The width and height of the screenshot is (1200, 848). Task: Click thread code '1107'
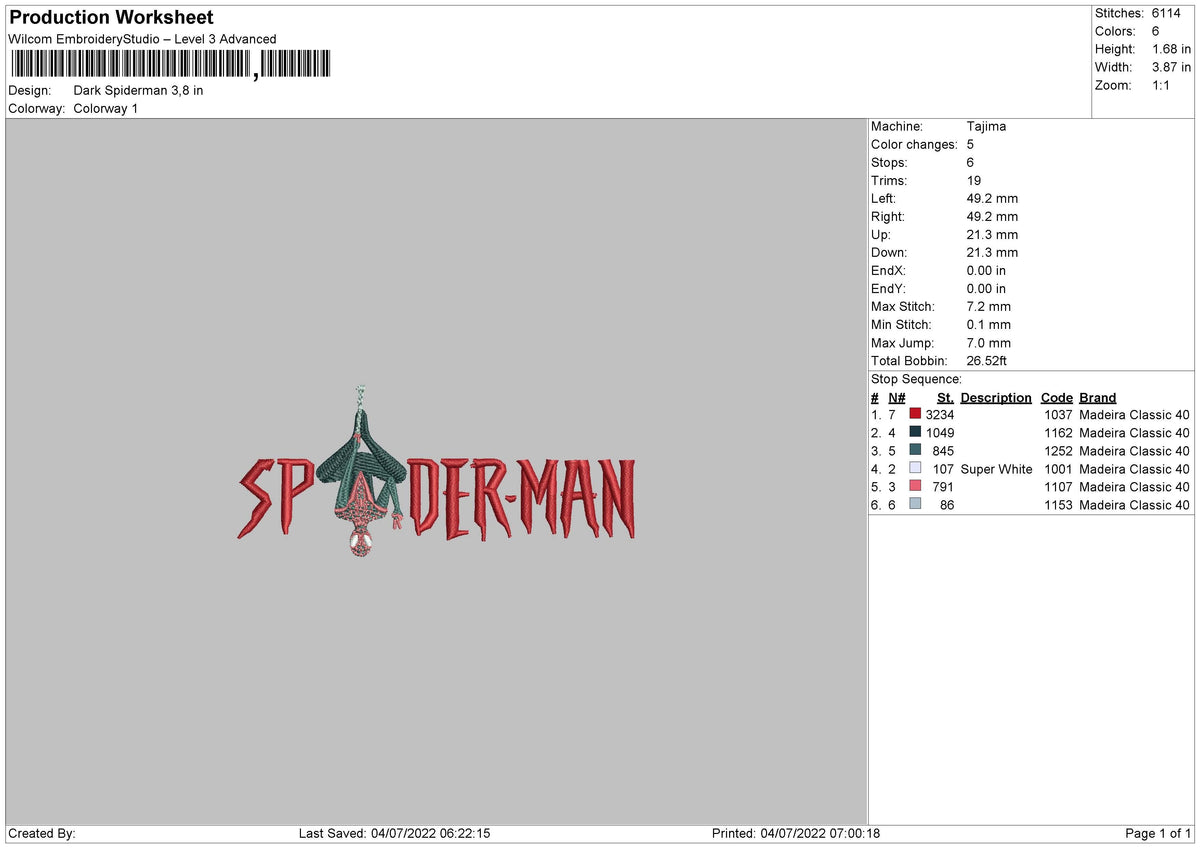pyautogui.click(x=1057, y=486)
